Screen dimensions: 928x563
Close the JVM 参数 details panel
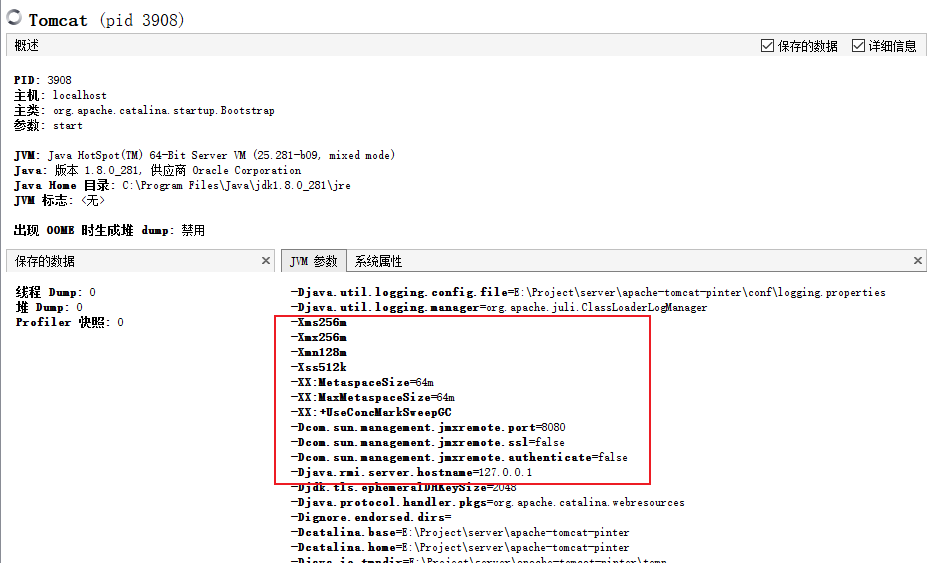point(917,260)
